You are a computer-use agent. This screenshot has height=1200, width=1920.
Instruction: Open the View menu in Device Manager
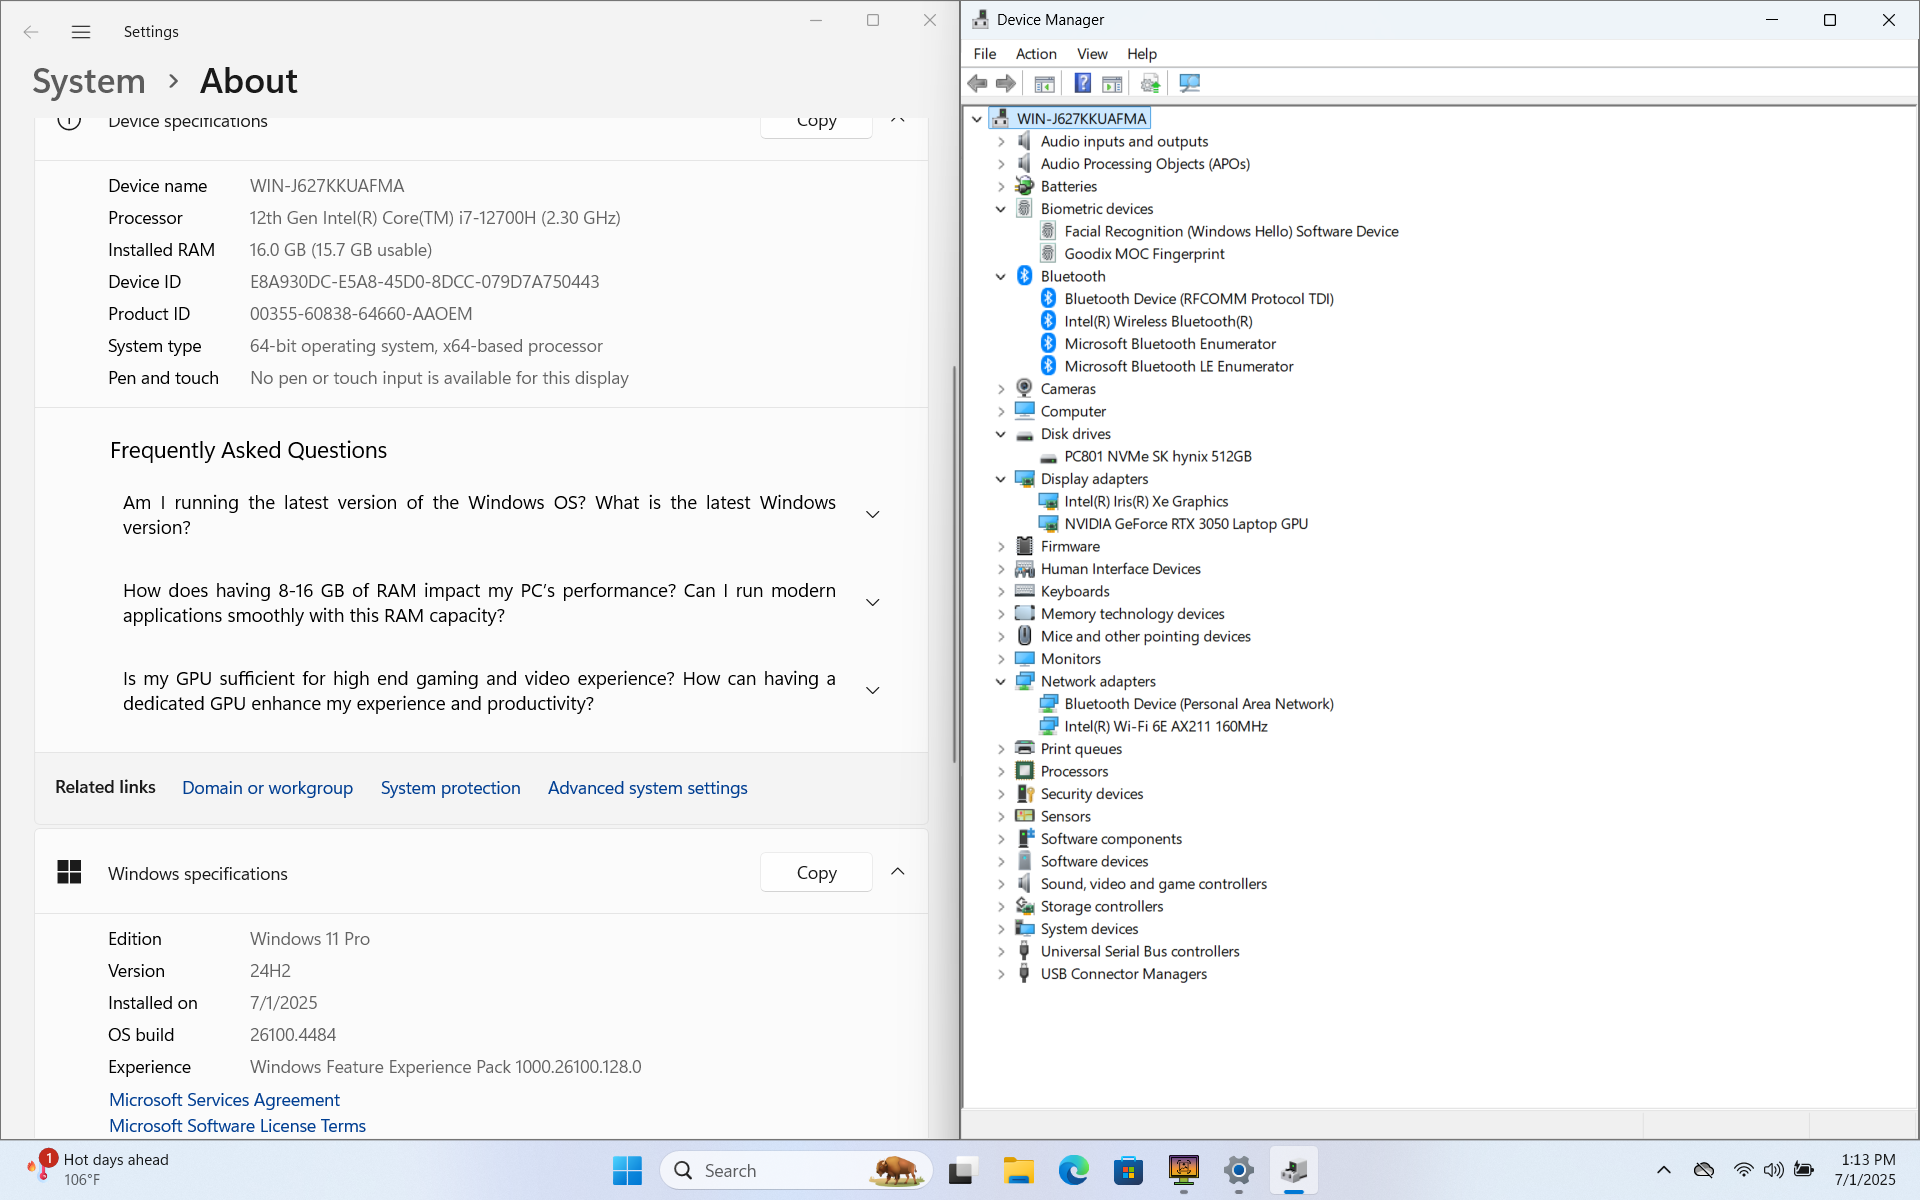point(1092,54)
